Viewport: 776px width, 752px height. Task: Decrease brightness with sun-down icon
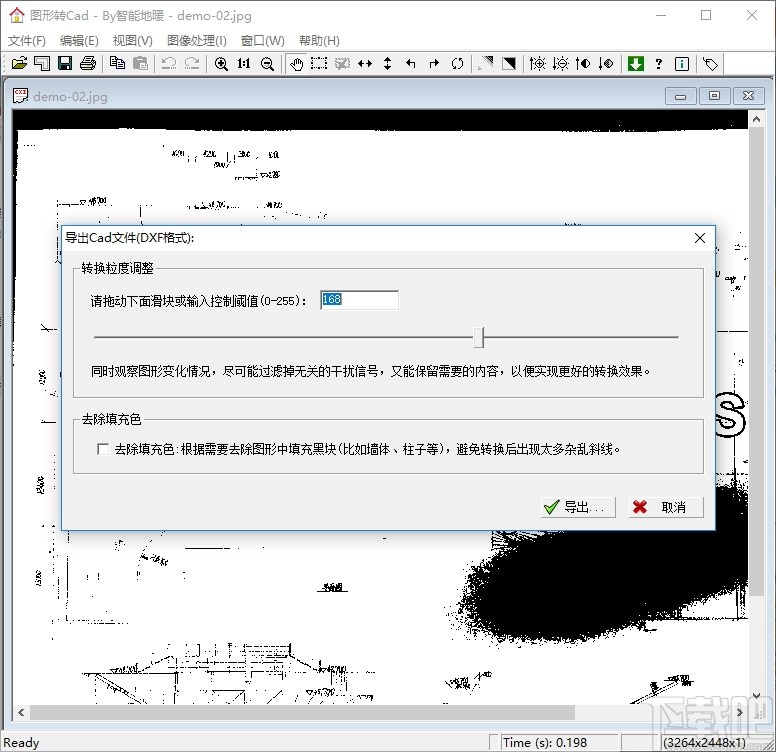[x=561, y=63]
